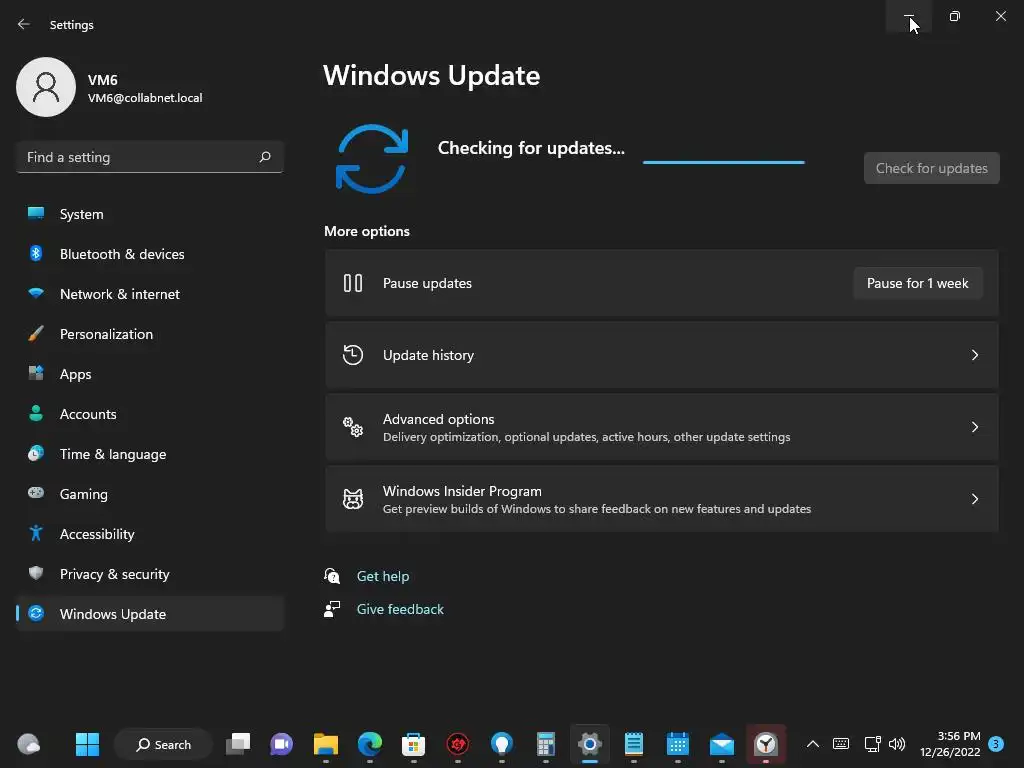Viewport: 1024px width, 768px height.
Task: Open Microsoft Store from taskbar
Action: pos(413,744)
